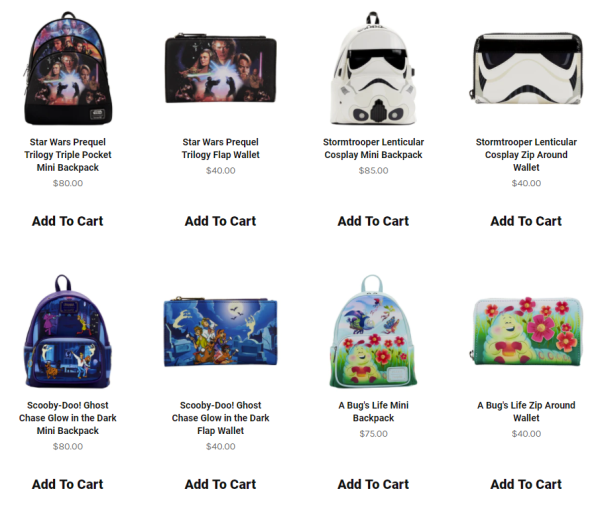Screen dimensions: 600x507
Task: Open Star Wars Prequel Trilogy Flap Wallet title
Action: [x=221, y=148]
